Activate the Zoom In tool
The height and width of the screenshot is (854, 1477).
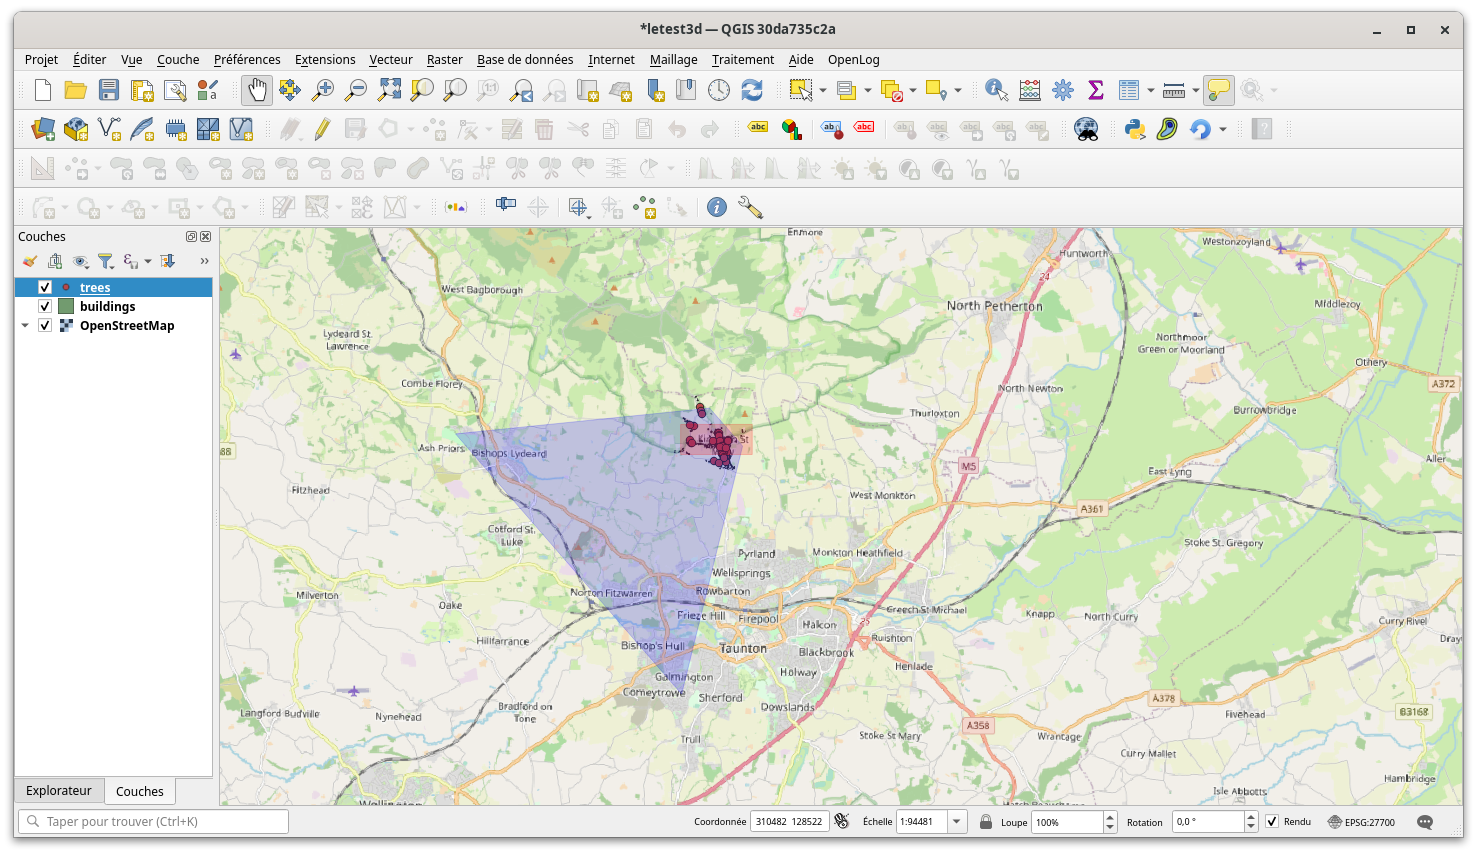321,90
